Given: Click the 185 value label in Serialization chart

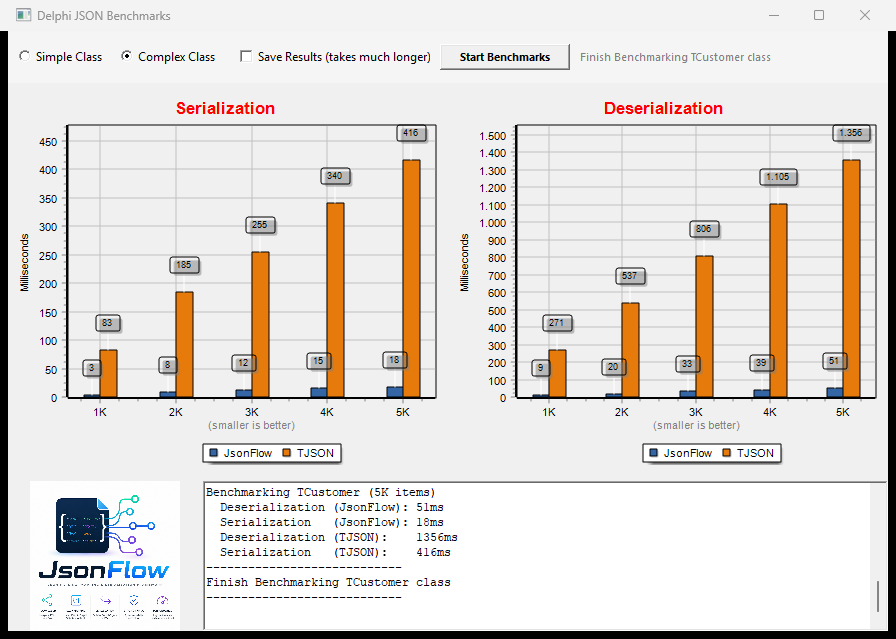Looking at the screenshot, I should [x=183, y=265].
